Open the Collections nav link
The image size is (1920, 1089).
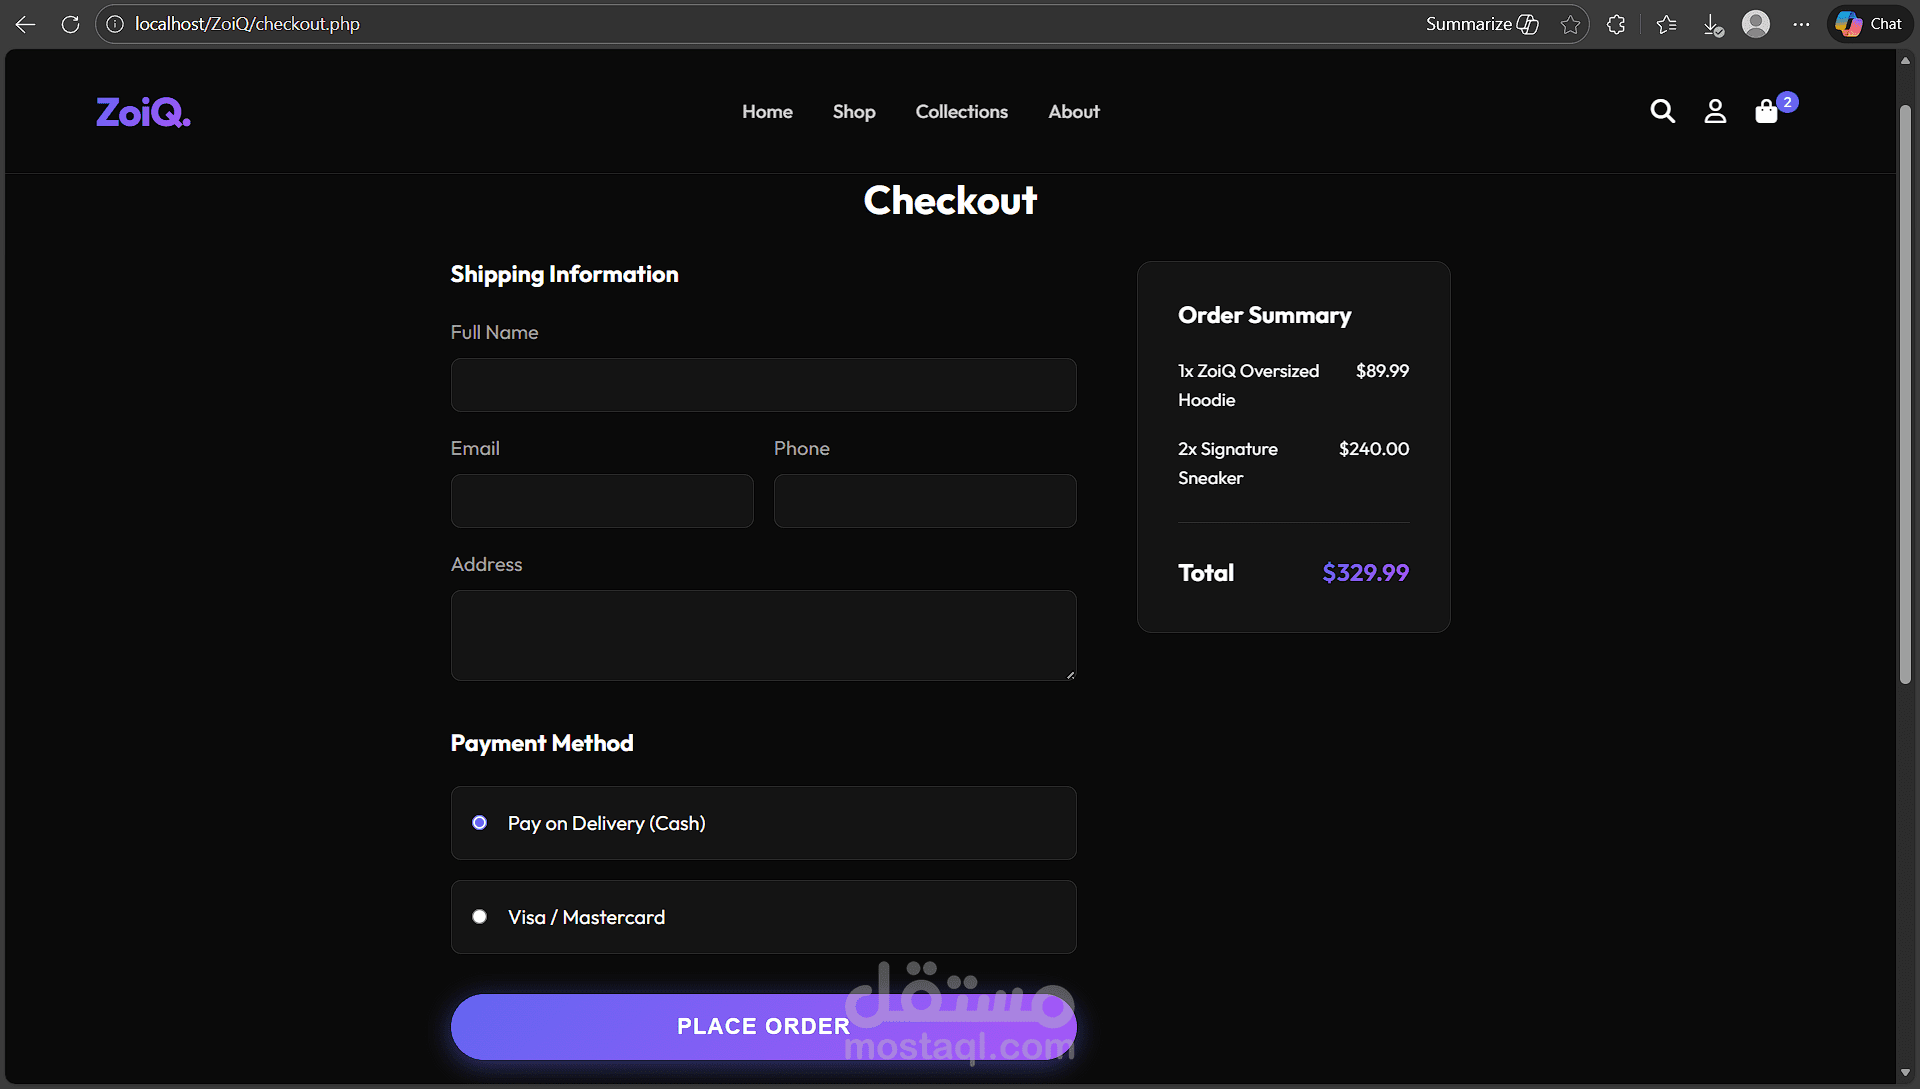pyautogui.click(x=961, y=112)
